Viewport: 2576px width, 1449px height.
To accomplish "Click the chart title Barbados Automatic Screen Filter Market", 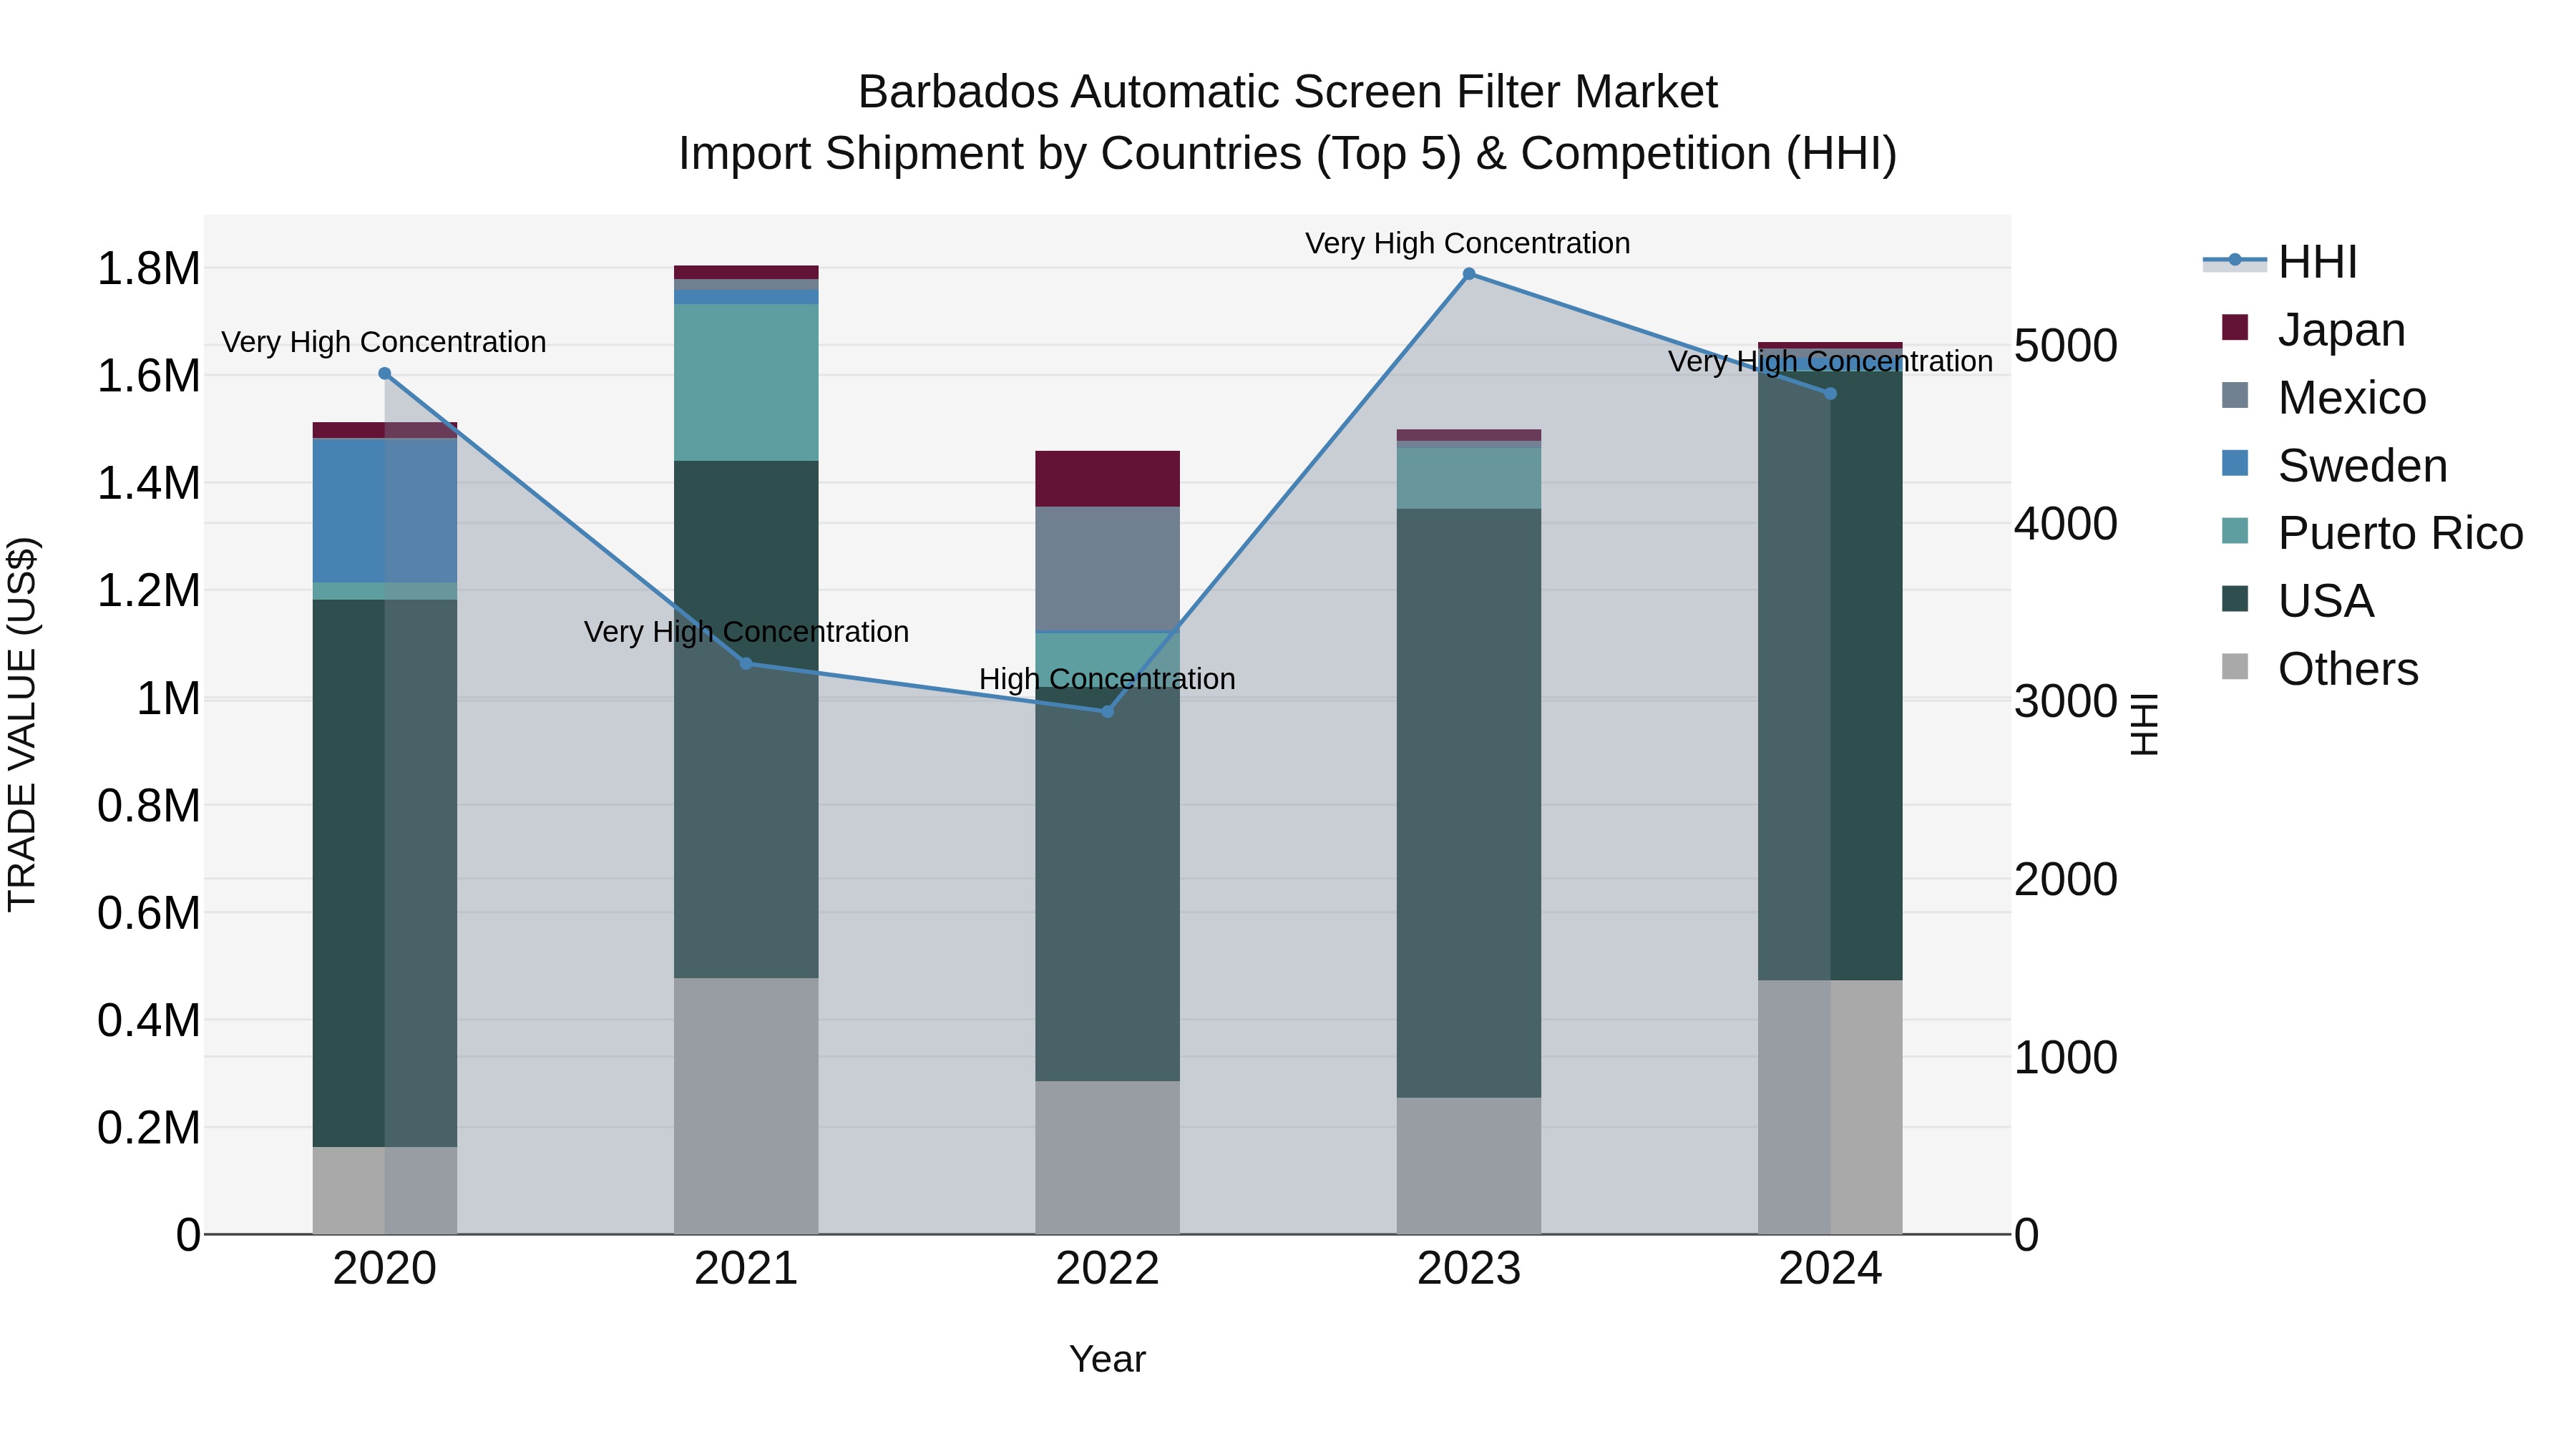I will point(1288,92).
